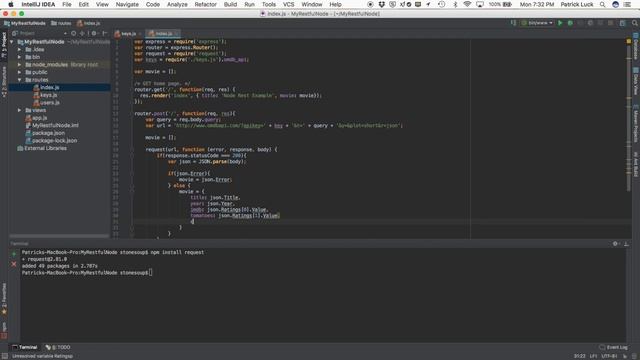Run the bin/www configuration with green play button

[x=560, y=23]
